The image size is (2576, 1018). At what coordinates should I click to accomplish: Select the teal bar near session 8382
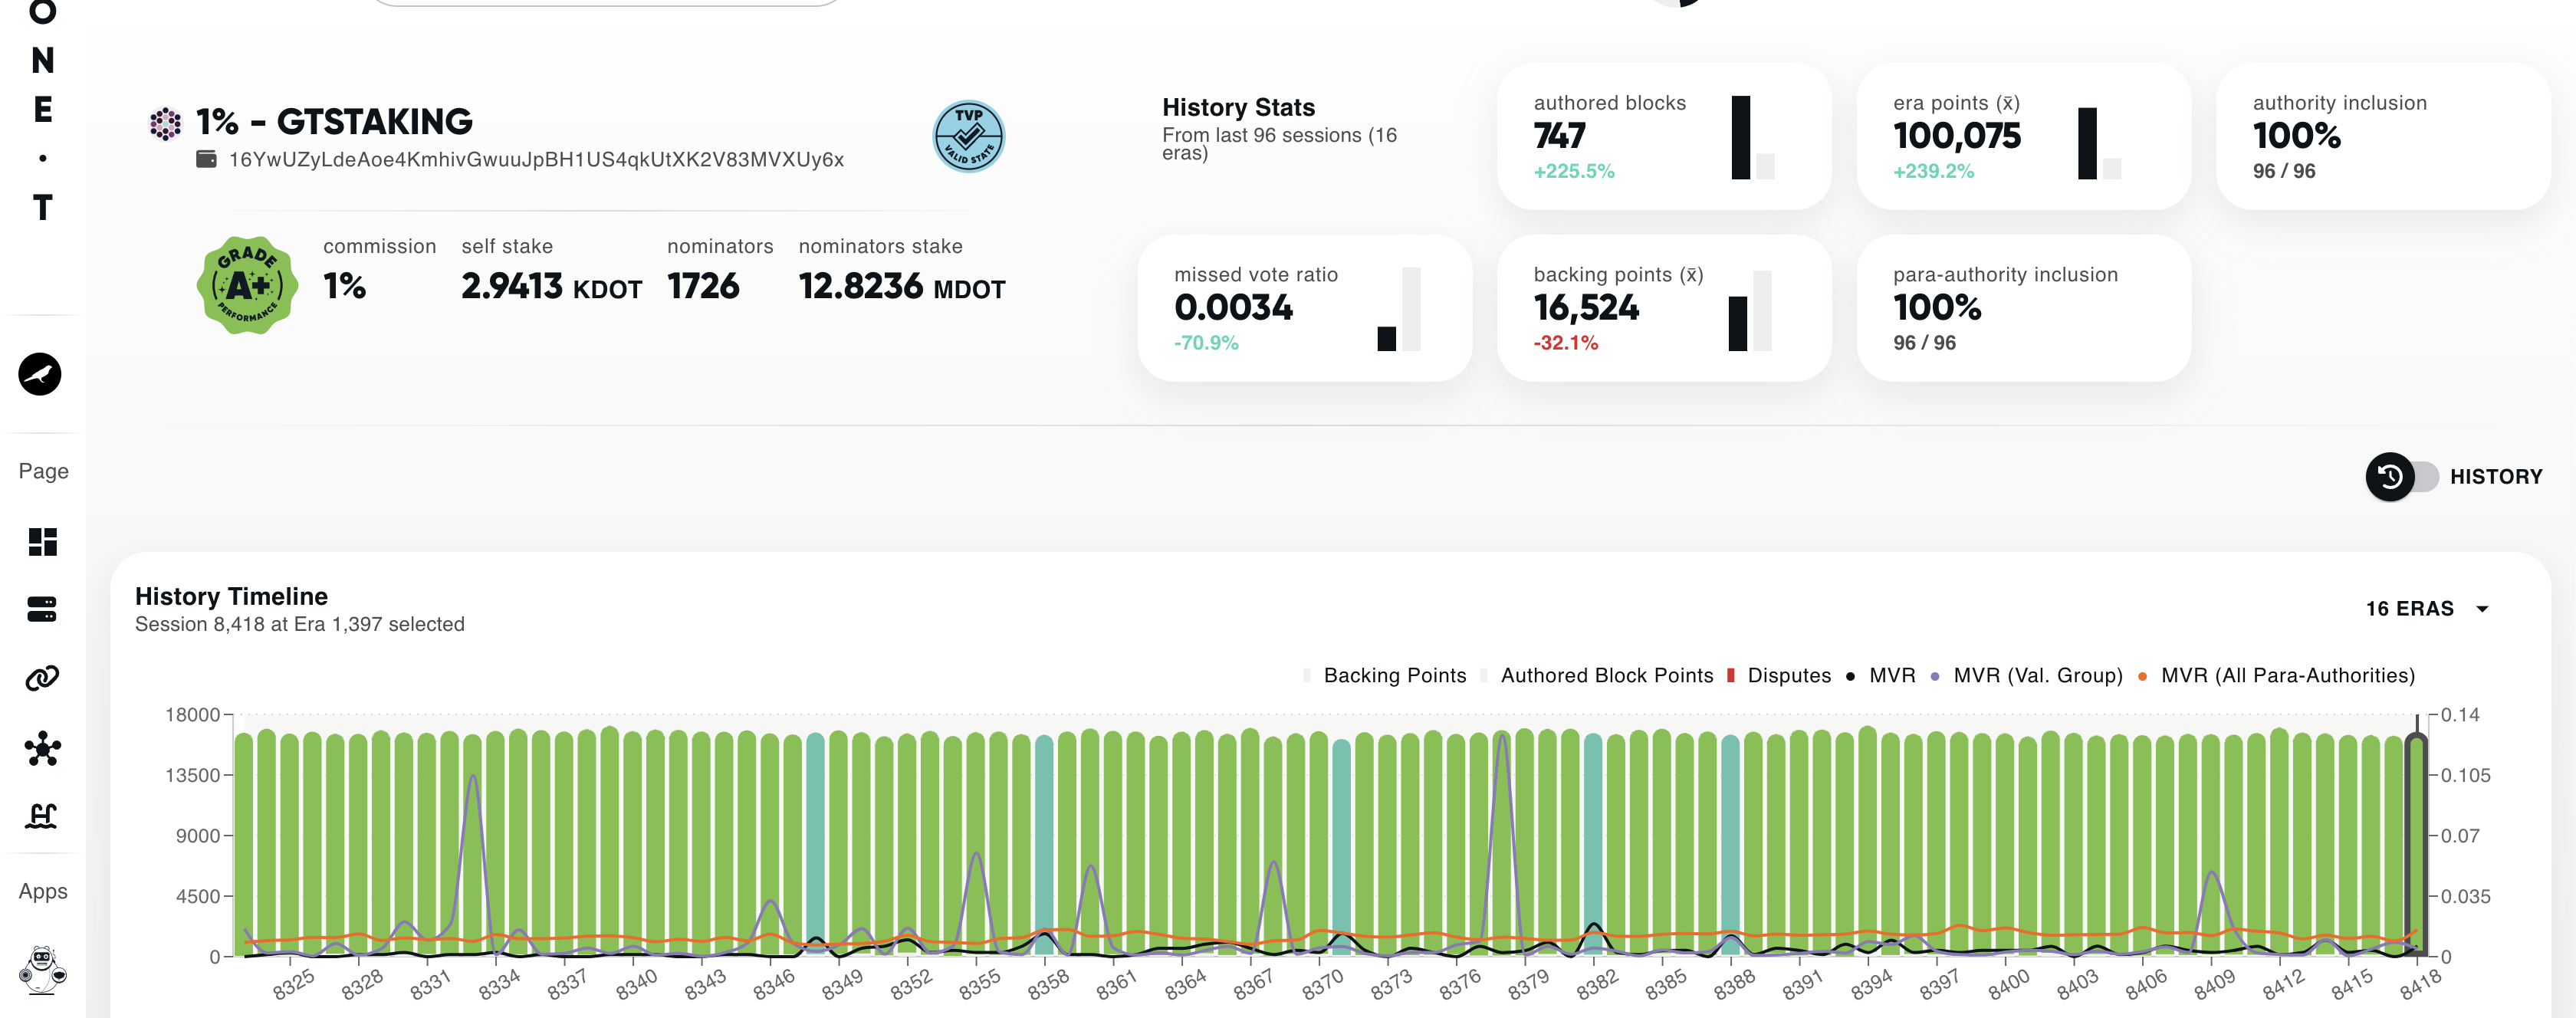coord(1593,845)
